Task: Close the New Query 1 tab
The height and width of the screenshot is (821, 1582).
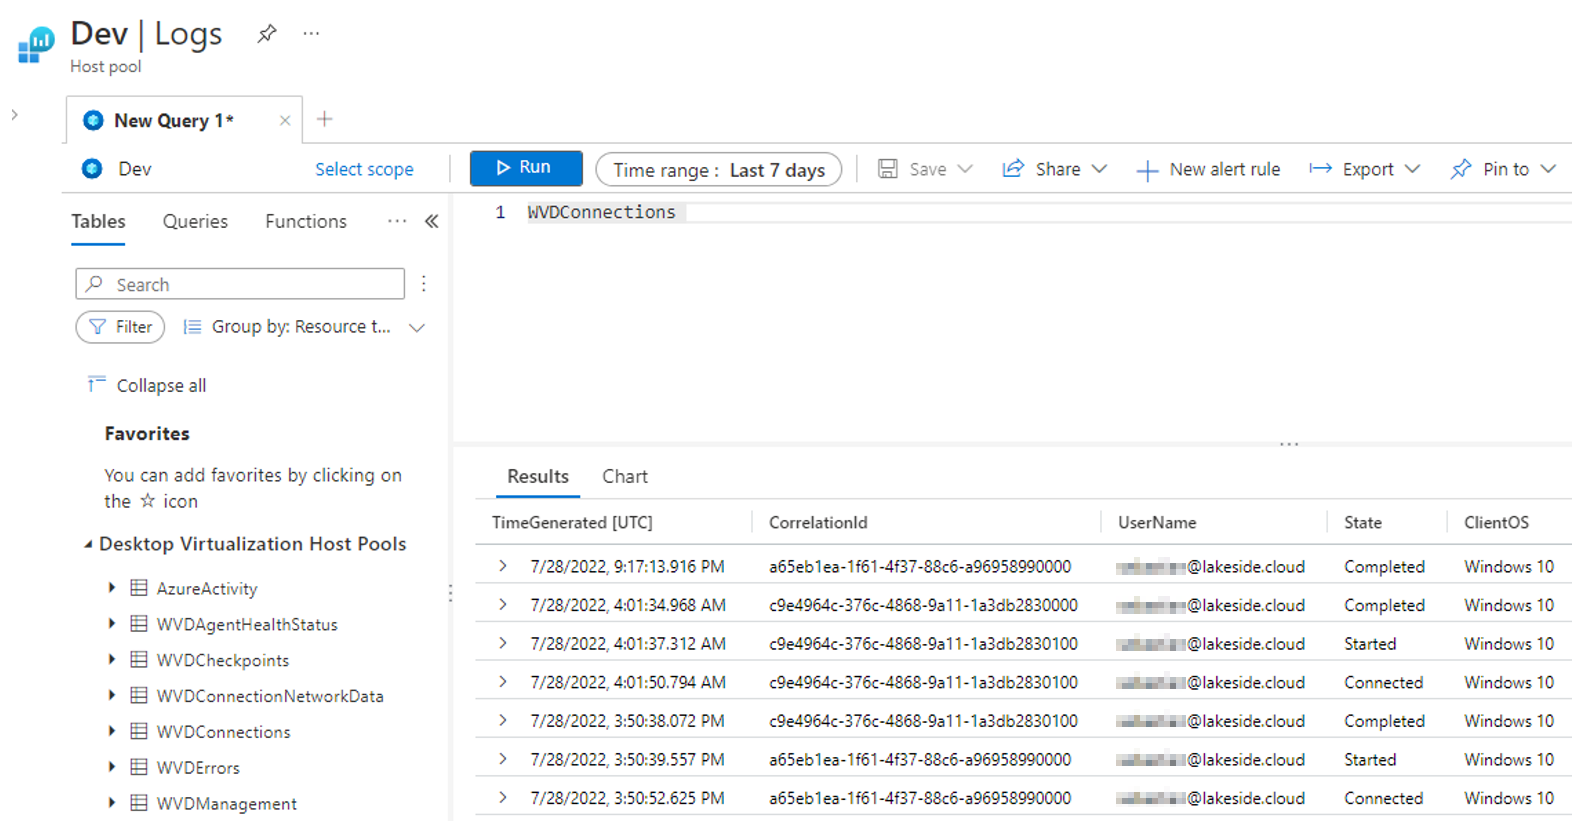Action: (285, 121)
